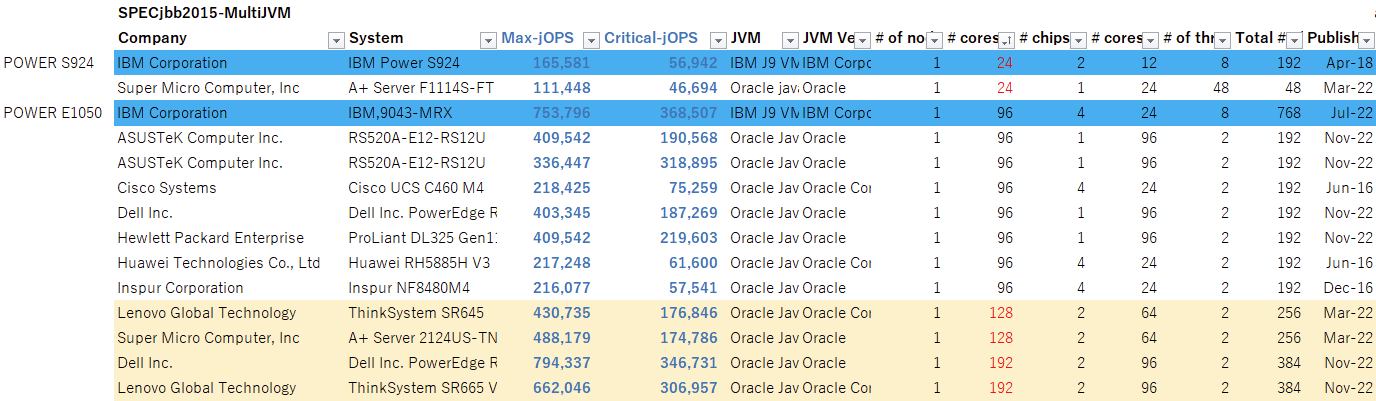Select the ProLiant DL325 Gen11 system cell

422,238
